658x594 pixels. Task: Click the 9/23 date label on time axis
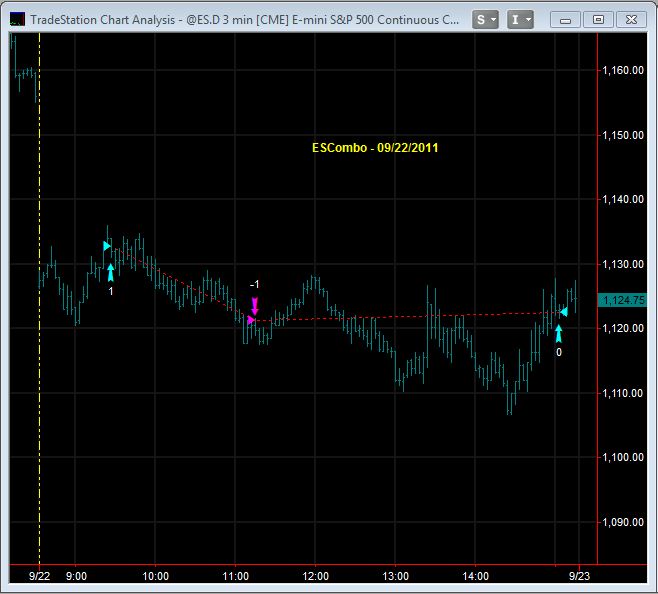582,576
